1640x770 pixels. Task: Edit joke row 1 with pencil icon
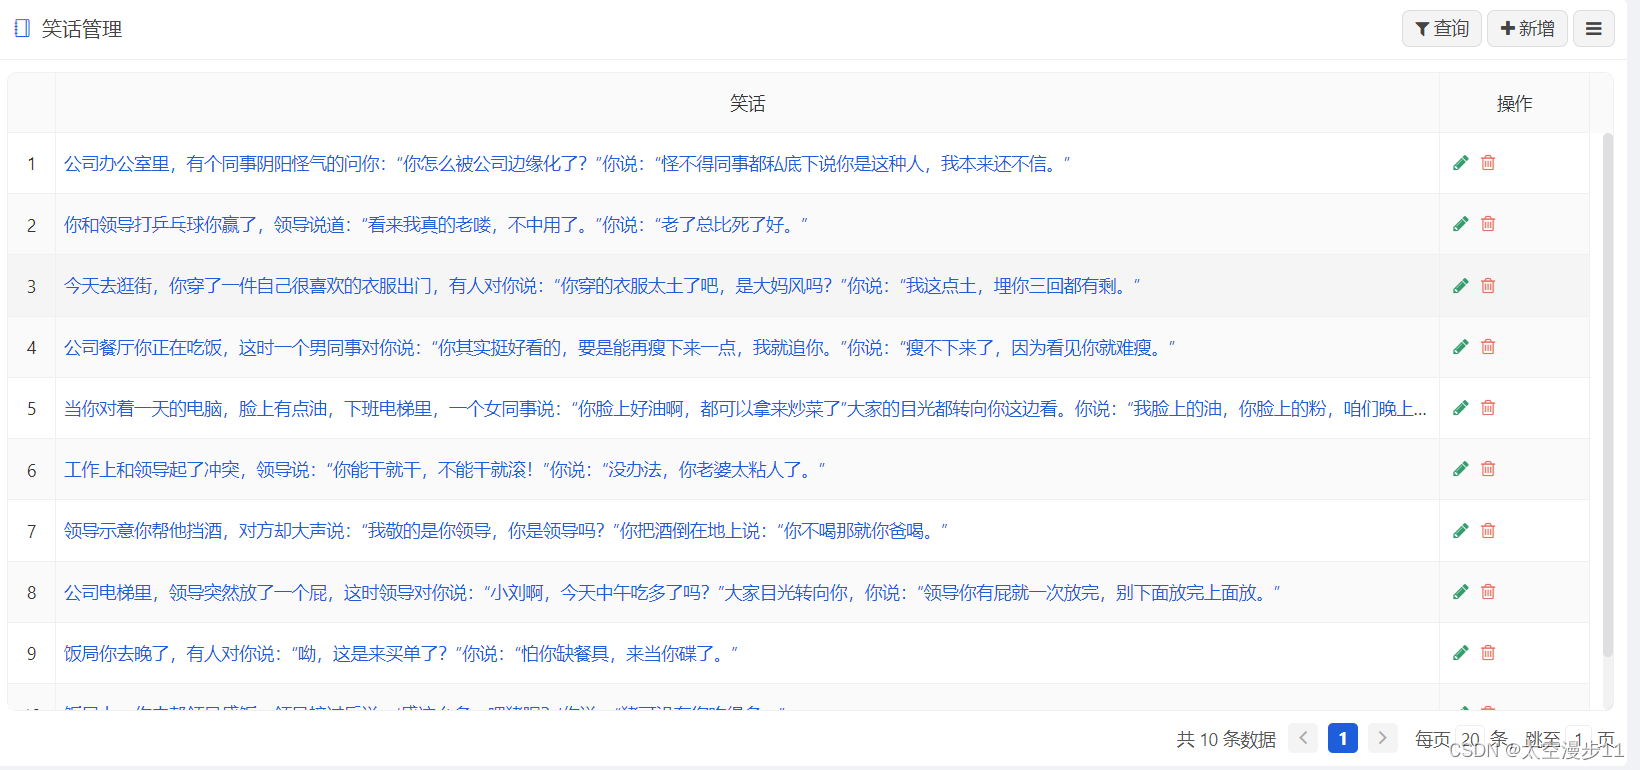[x=1461, y=163]
